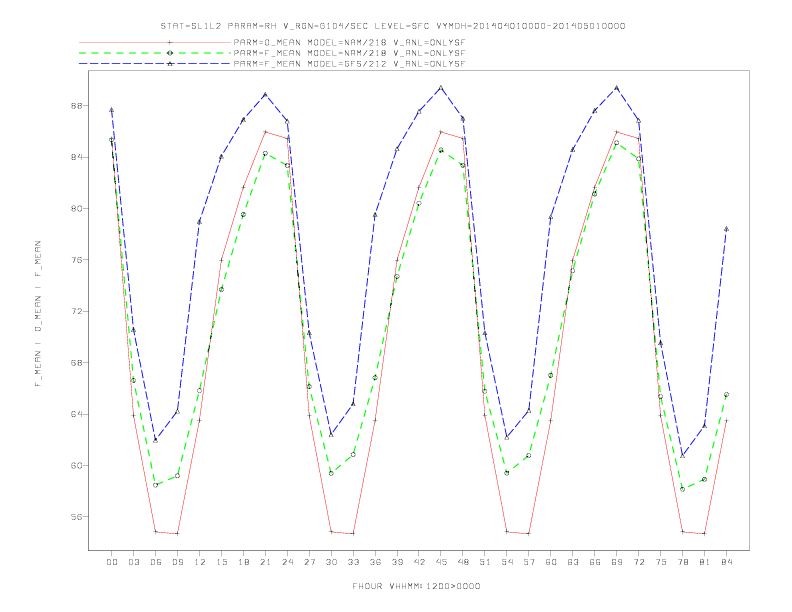Click the x-axis tick label 24

coord(287,562)
